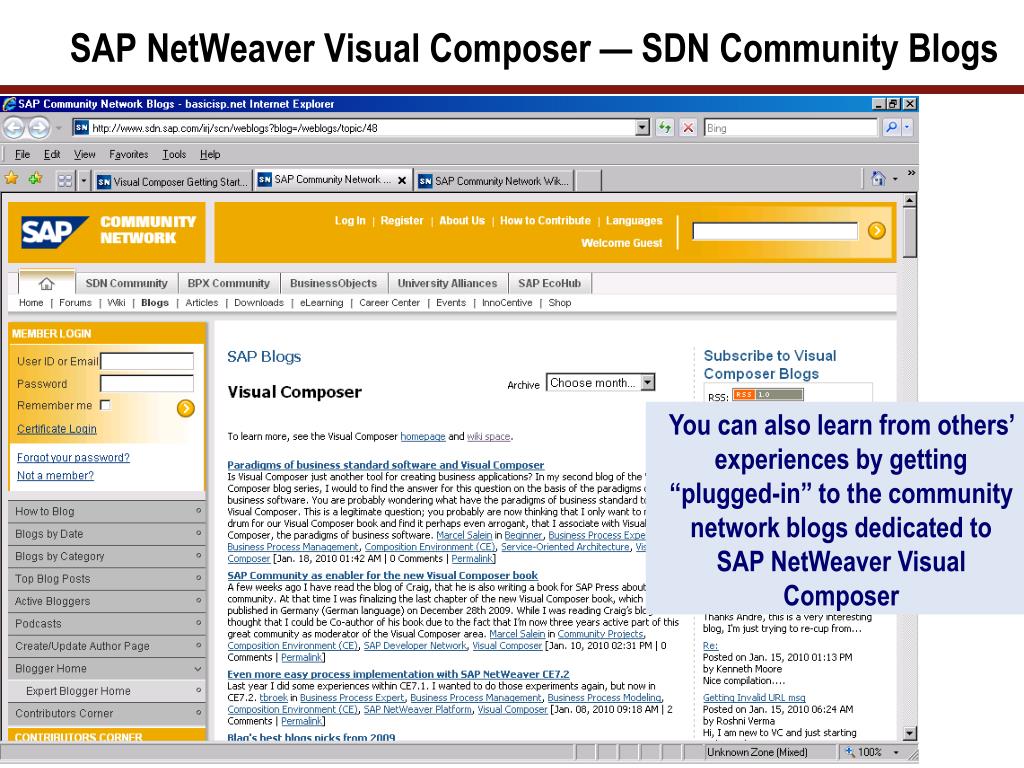This screenshot has height=768, width=1024.
Task: Click the house icon navigation tab
Action: pos(46,283)
